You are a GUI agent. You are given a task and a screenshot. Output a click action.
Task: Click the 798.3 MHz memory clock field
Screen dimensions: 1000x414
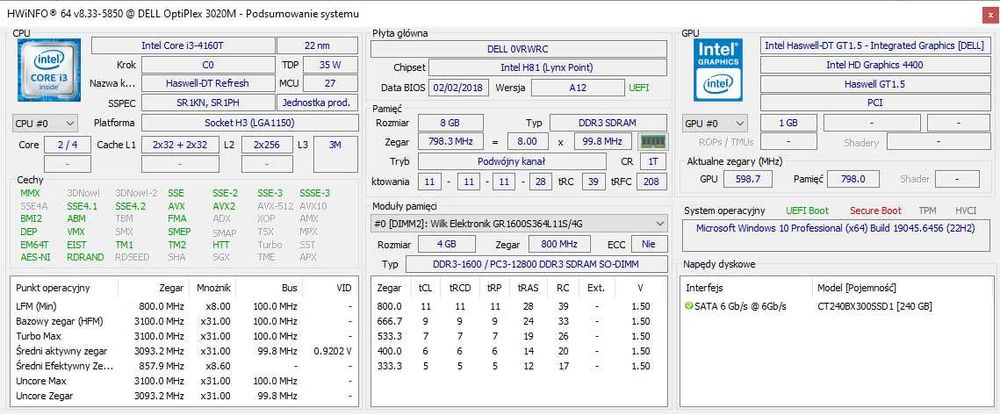click(x=450, y=141)
